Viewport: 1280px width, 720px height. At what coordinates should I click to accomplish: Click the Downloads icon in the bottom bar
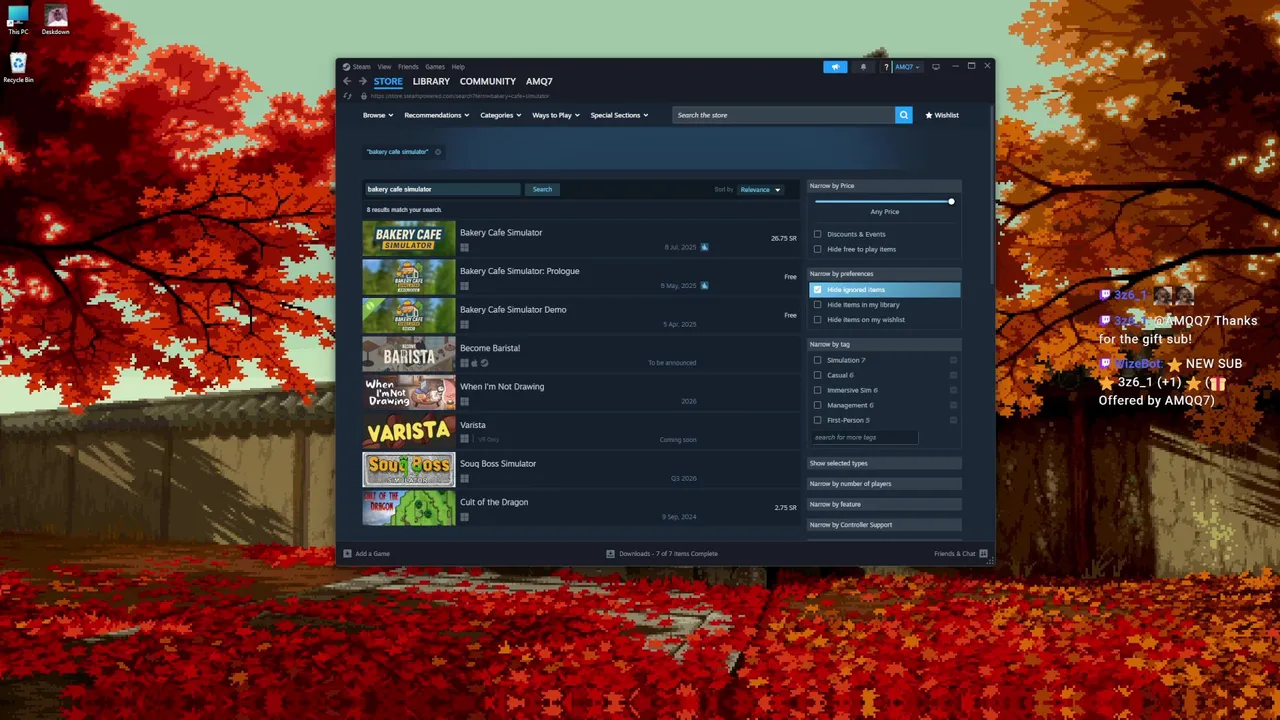[x=611, y=553]
